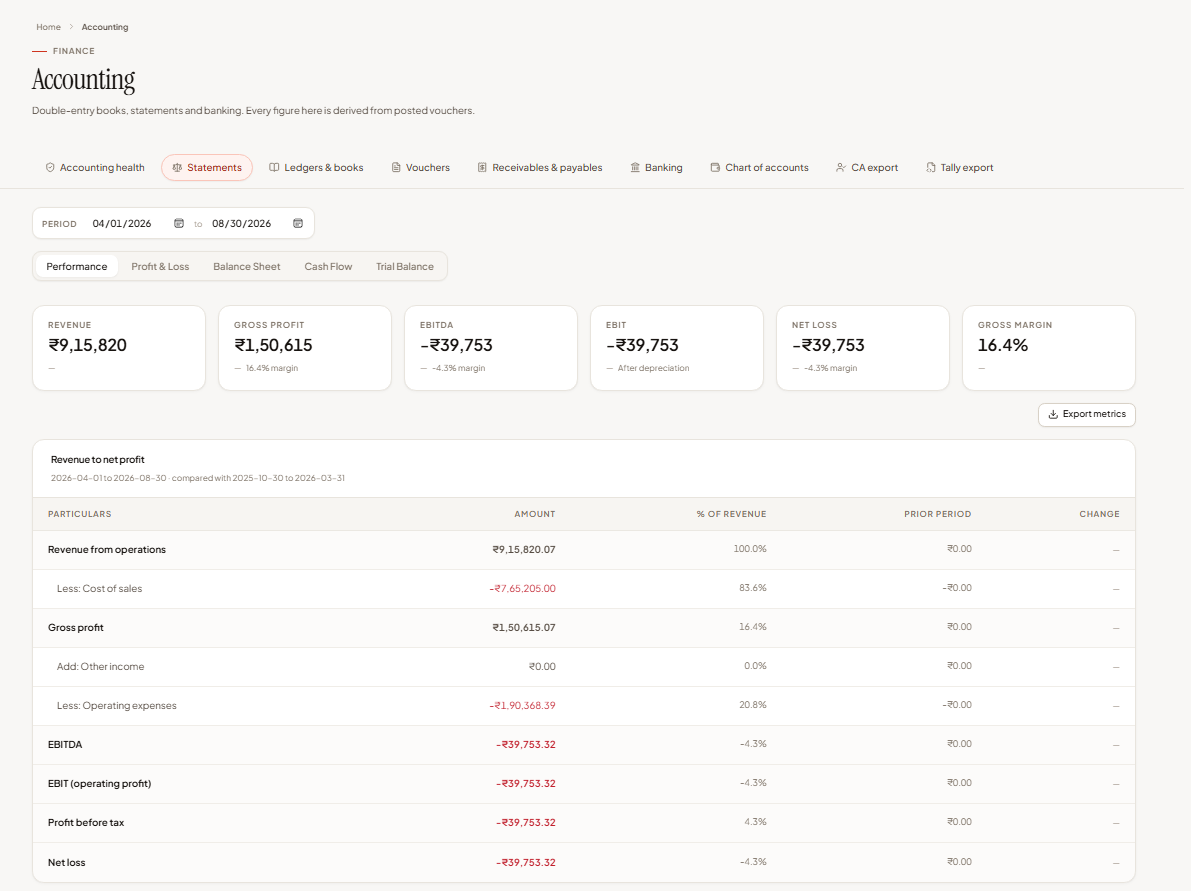Switch to the Cash Flow view
The width and height of the screenshot is (1191, 891).
click(328, 267)
